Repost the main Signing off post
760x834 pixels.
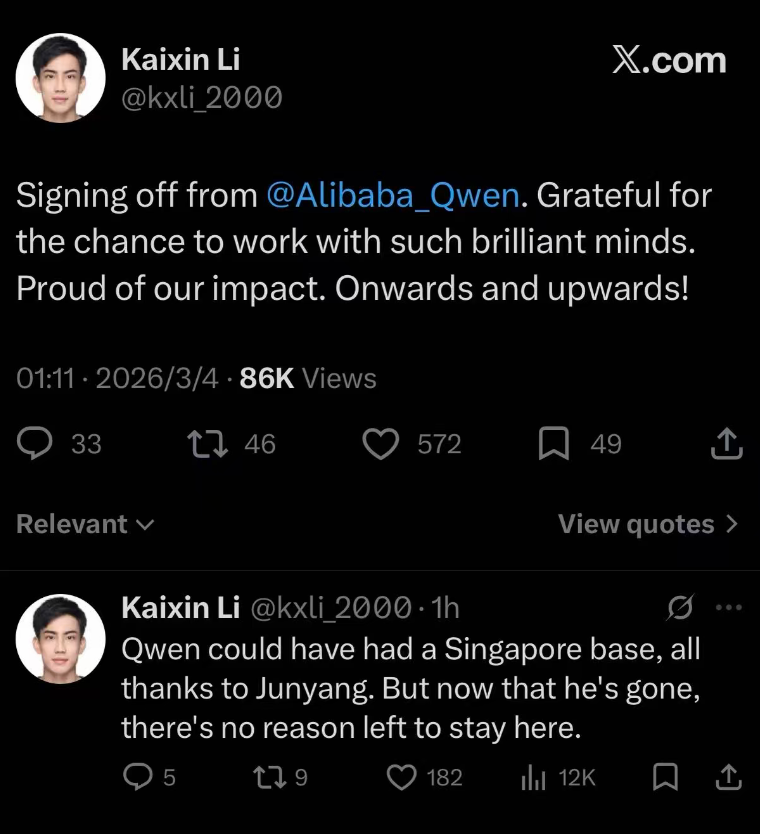coord(204,443)
